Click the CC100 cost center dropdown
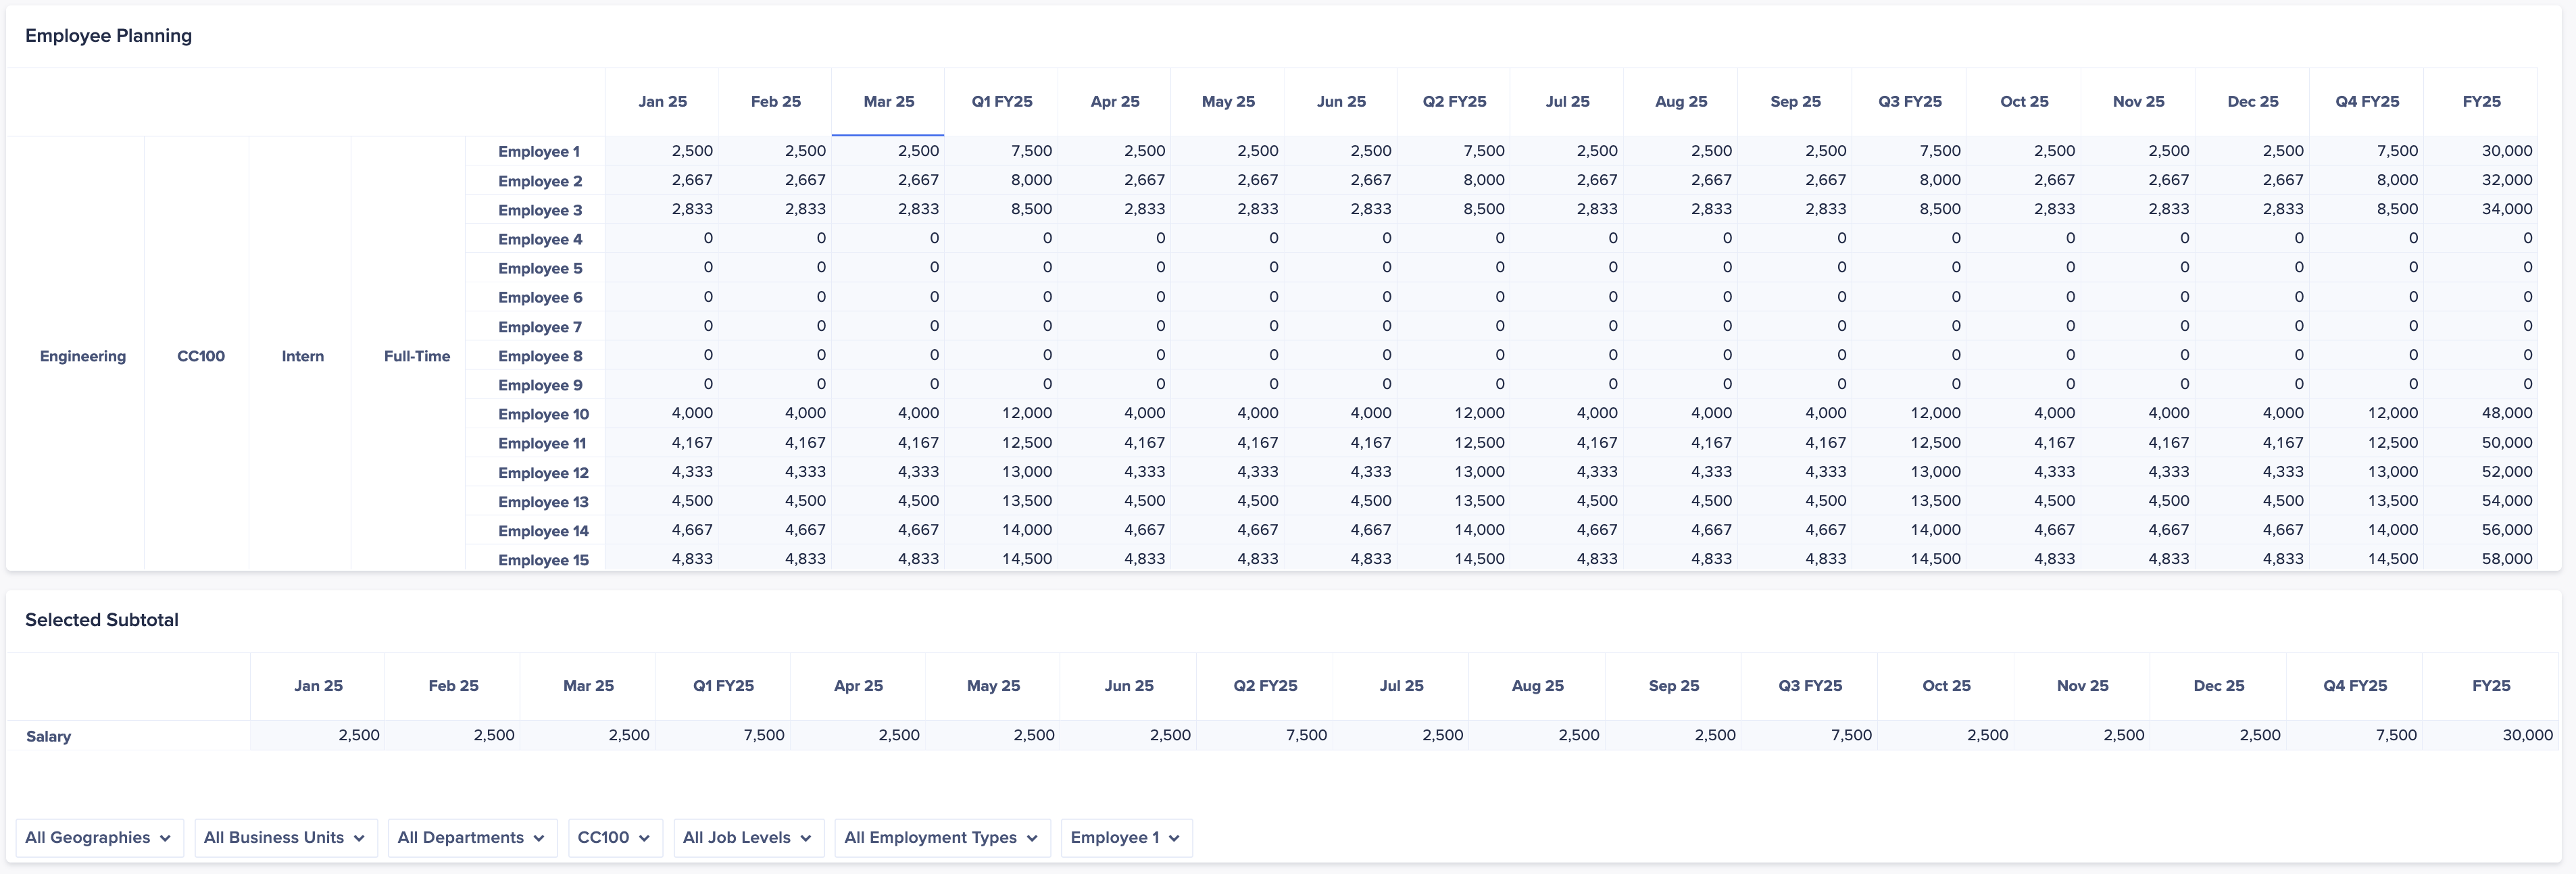This screenshot has height=874, width=2576. click(x=614, y=837)
